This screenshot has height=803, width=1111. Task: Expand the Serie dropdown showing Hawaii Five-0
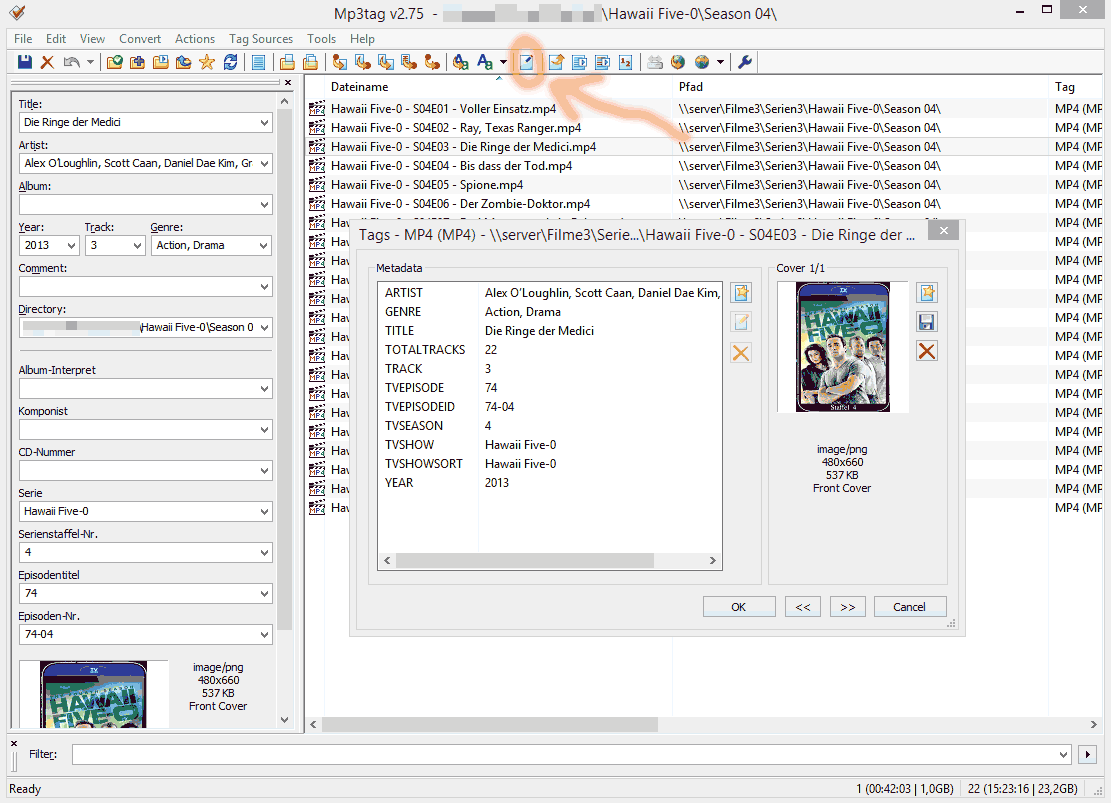pos(264,512)
